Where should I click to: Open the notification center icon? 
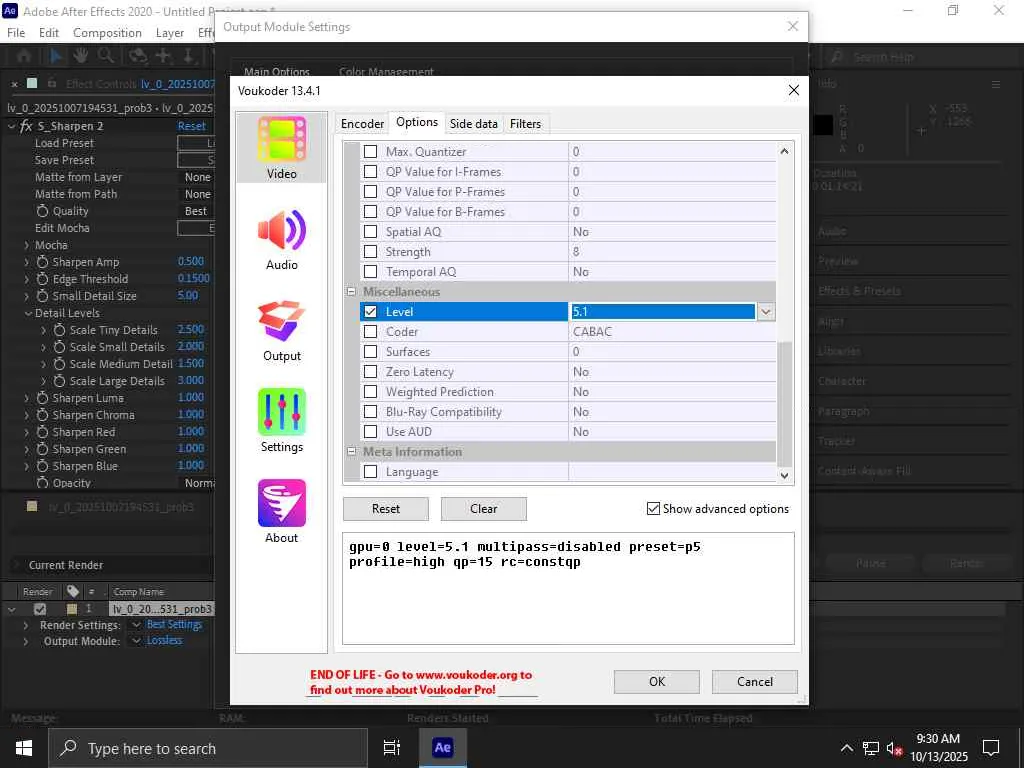(991, 748)
